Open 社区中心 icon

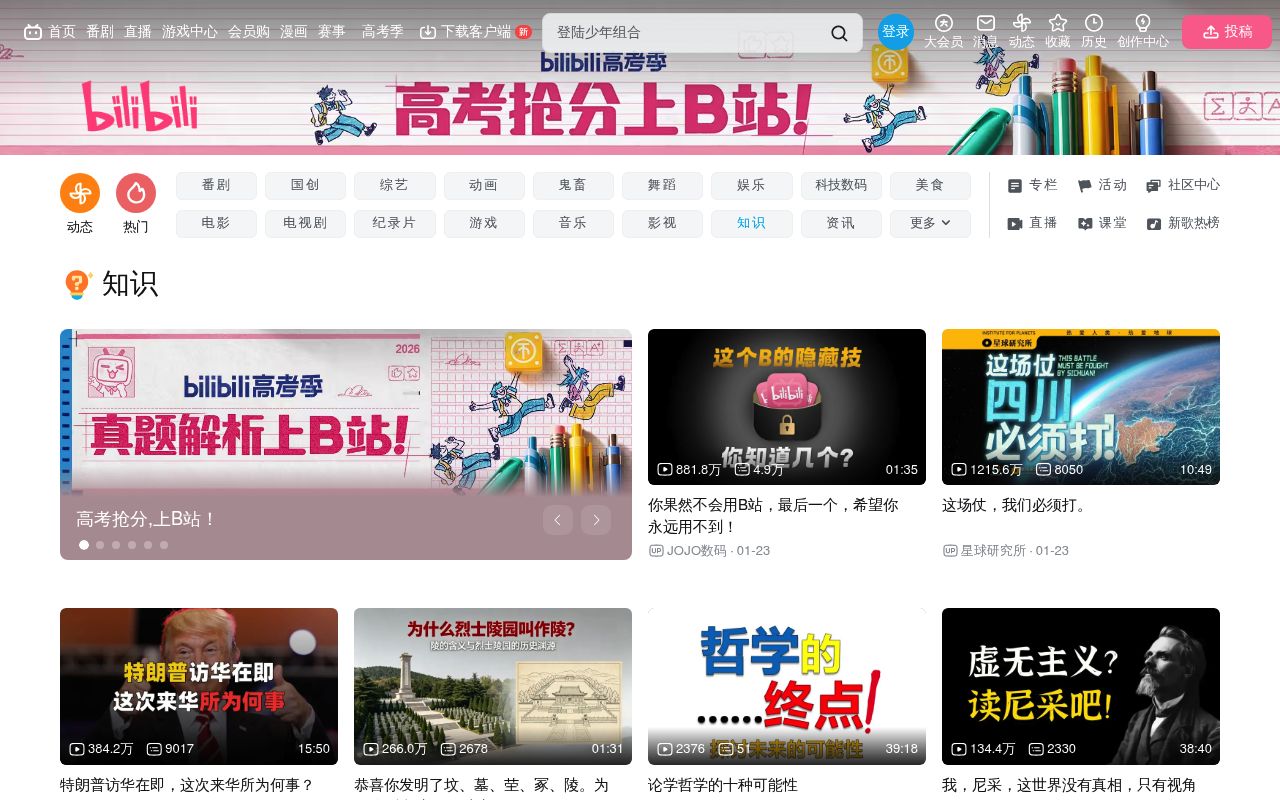tap(1153, 186)
